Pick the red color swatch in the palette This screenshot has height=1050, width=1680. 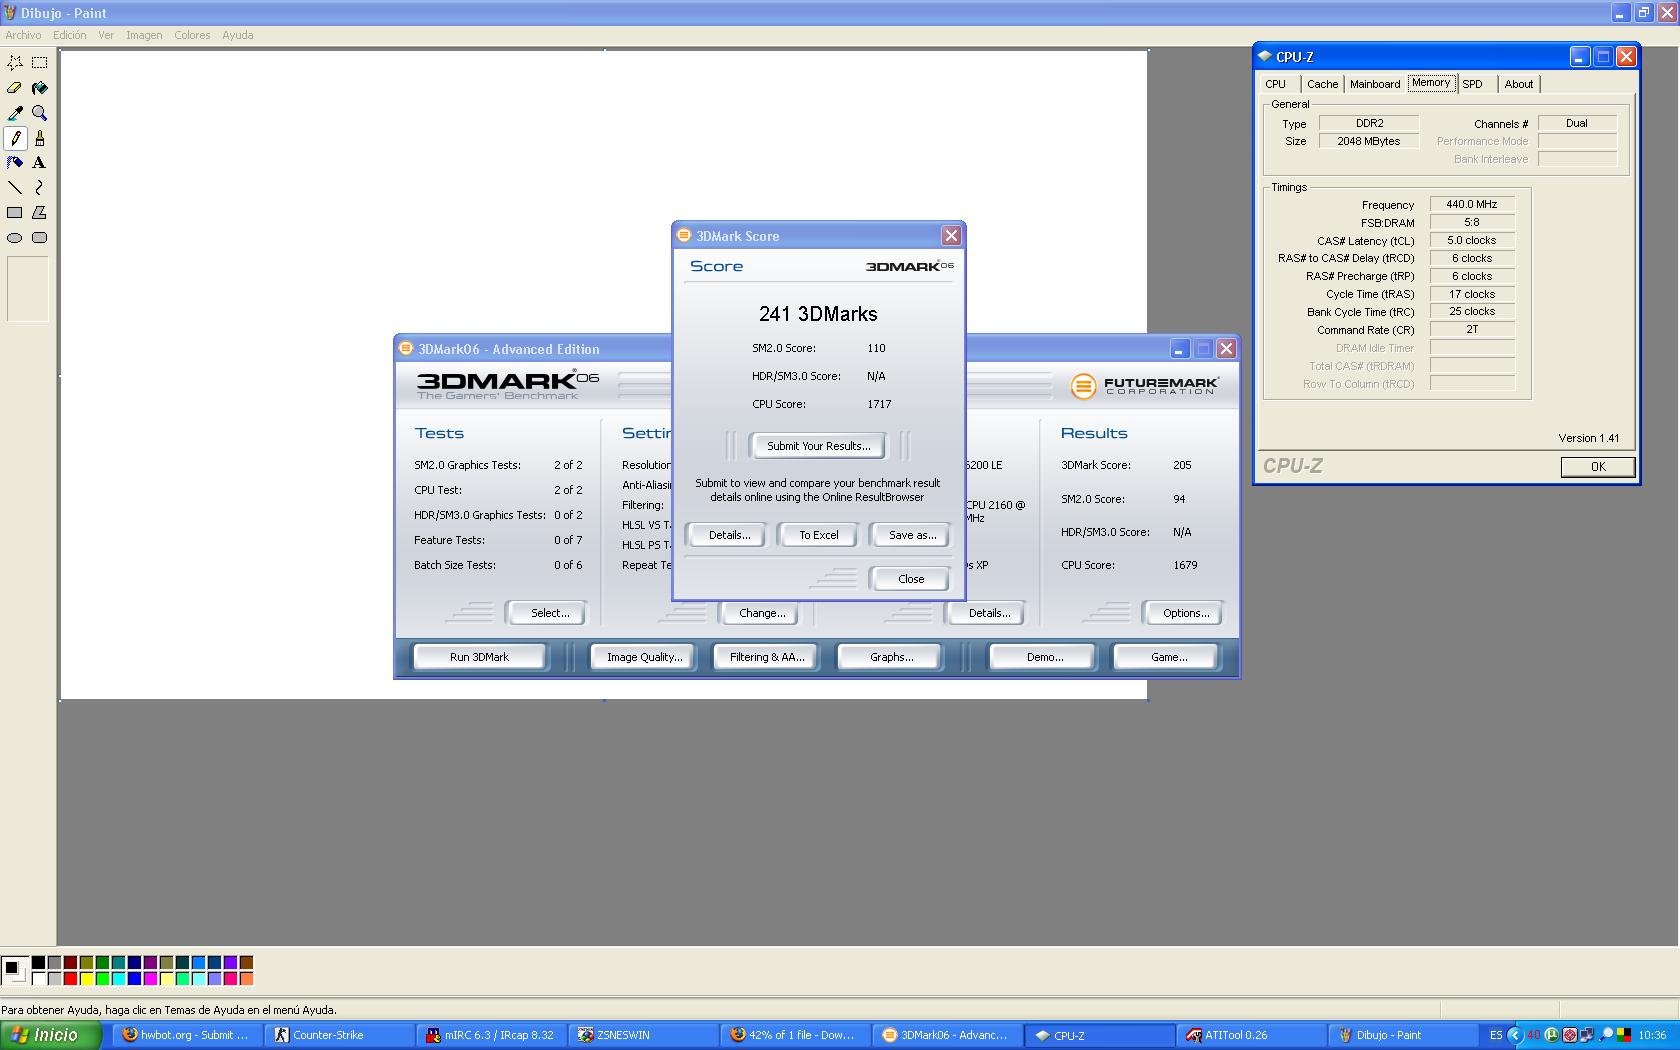[x=70, y=978]
